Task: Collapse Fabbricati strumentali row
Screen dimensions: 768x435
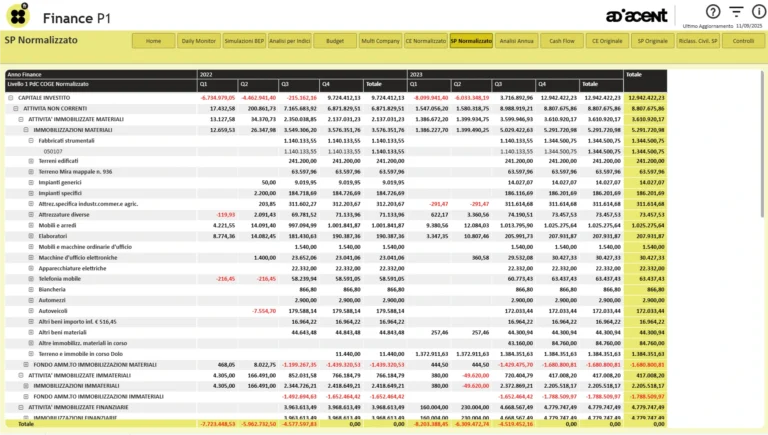Action: tap(30, 141)
